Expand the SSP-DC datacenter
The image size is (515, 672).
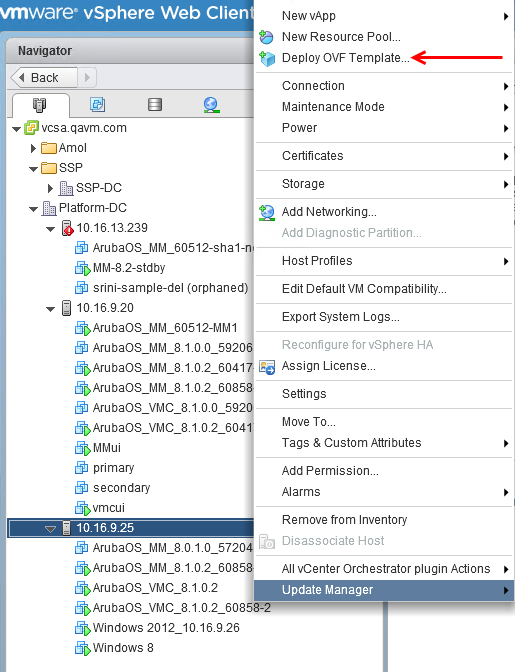(51, 188)
